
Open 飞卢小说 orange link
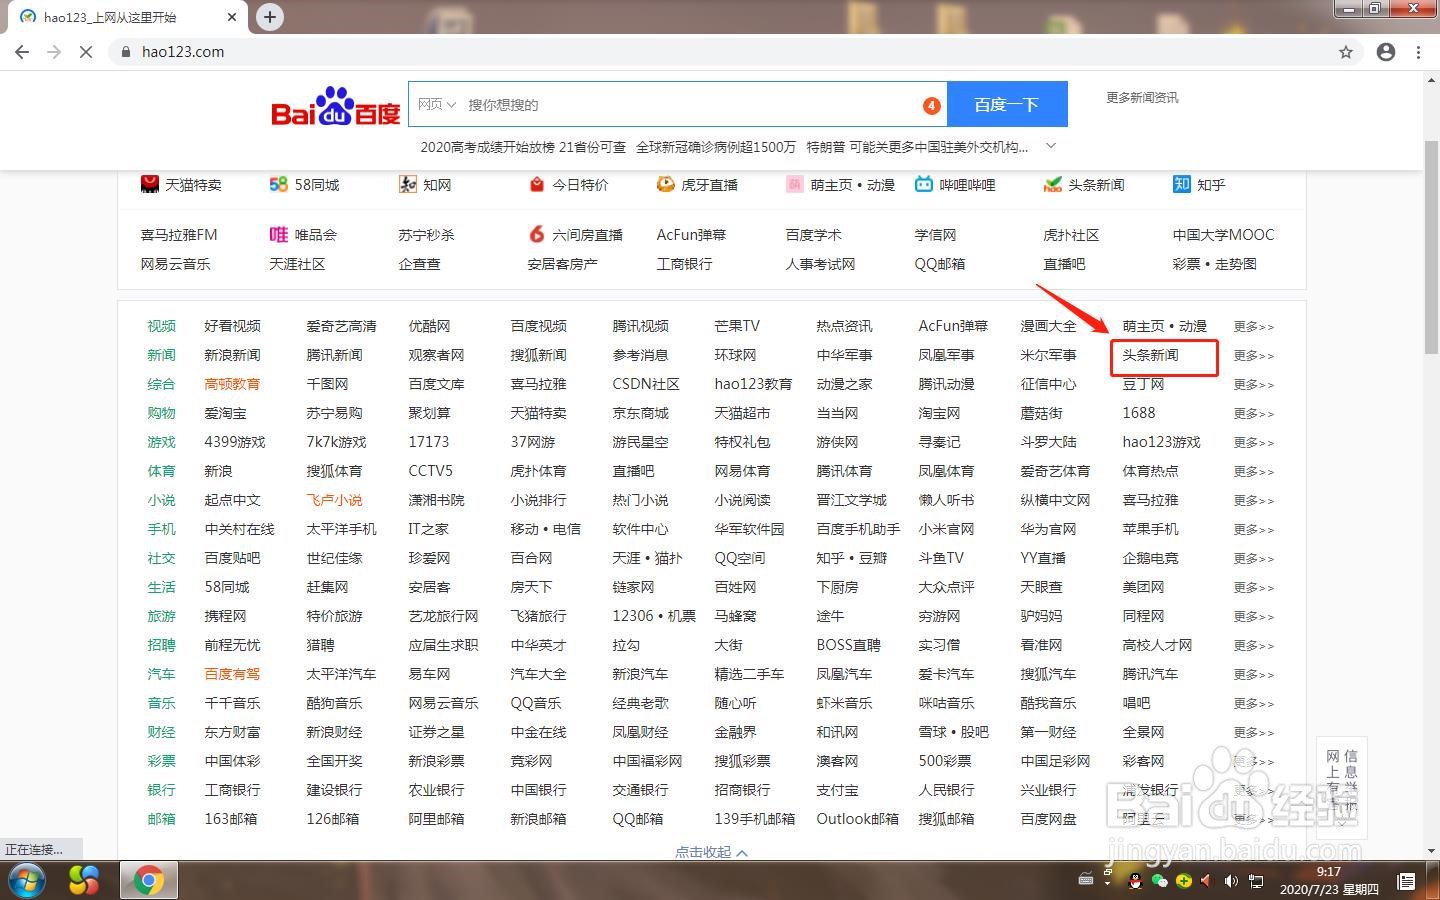pyautogui.click(x=334, y=500)
